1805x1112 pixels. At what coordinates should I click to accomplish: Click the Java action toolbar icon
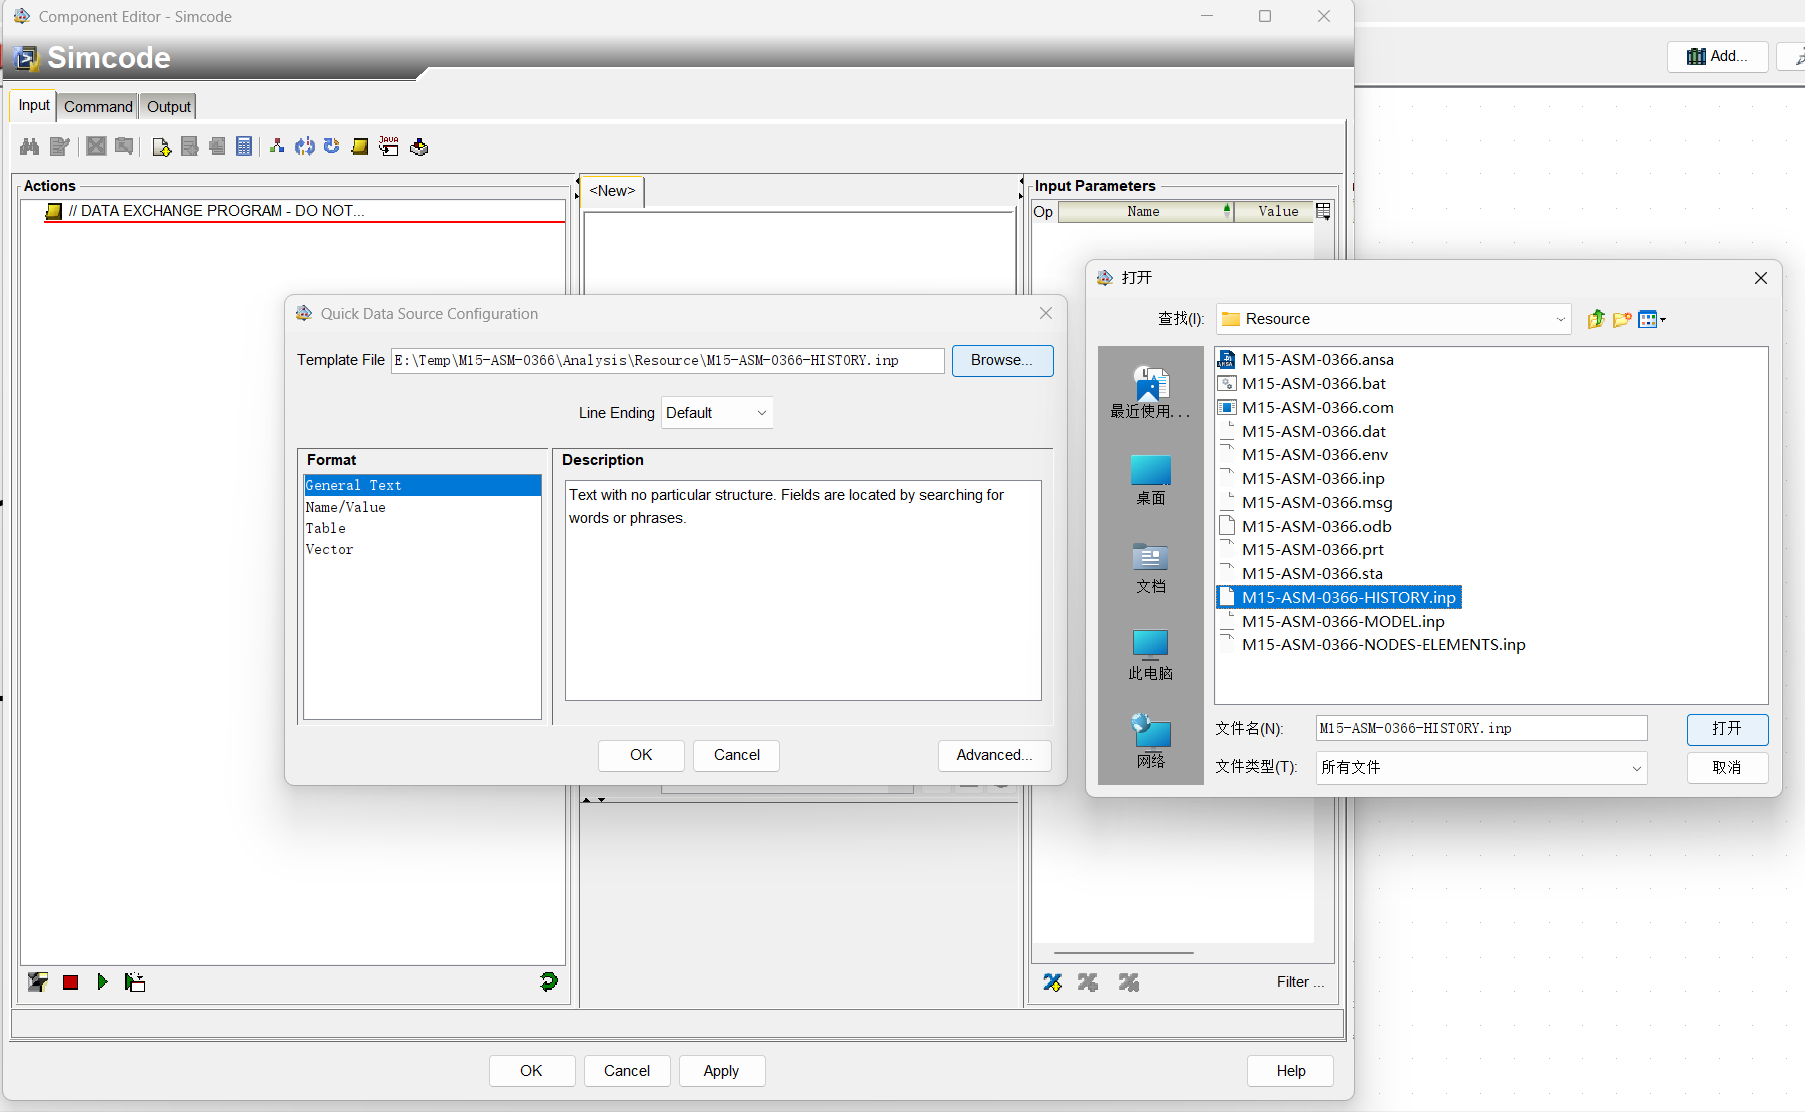coord(389,147)
